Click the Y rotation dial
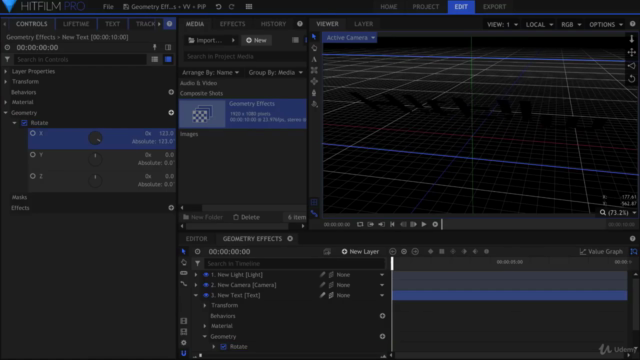Screen dimensions: 640x360 point(95,159)
